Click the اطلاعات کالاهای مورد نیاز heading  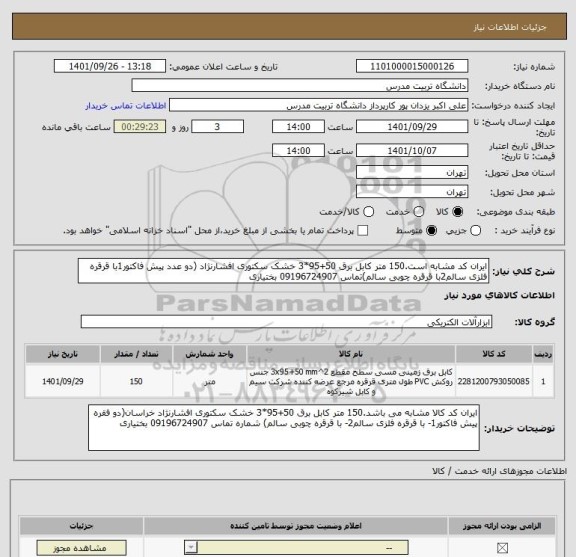[500, 296]
